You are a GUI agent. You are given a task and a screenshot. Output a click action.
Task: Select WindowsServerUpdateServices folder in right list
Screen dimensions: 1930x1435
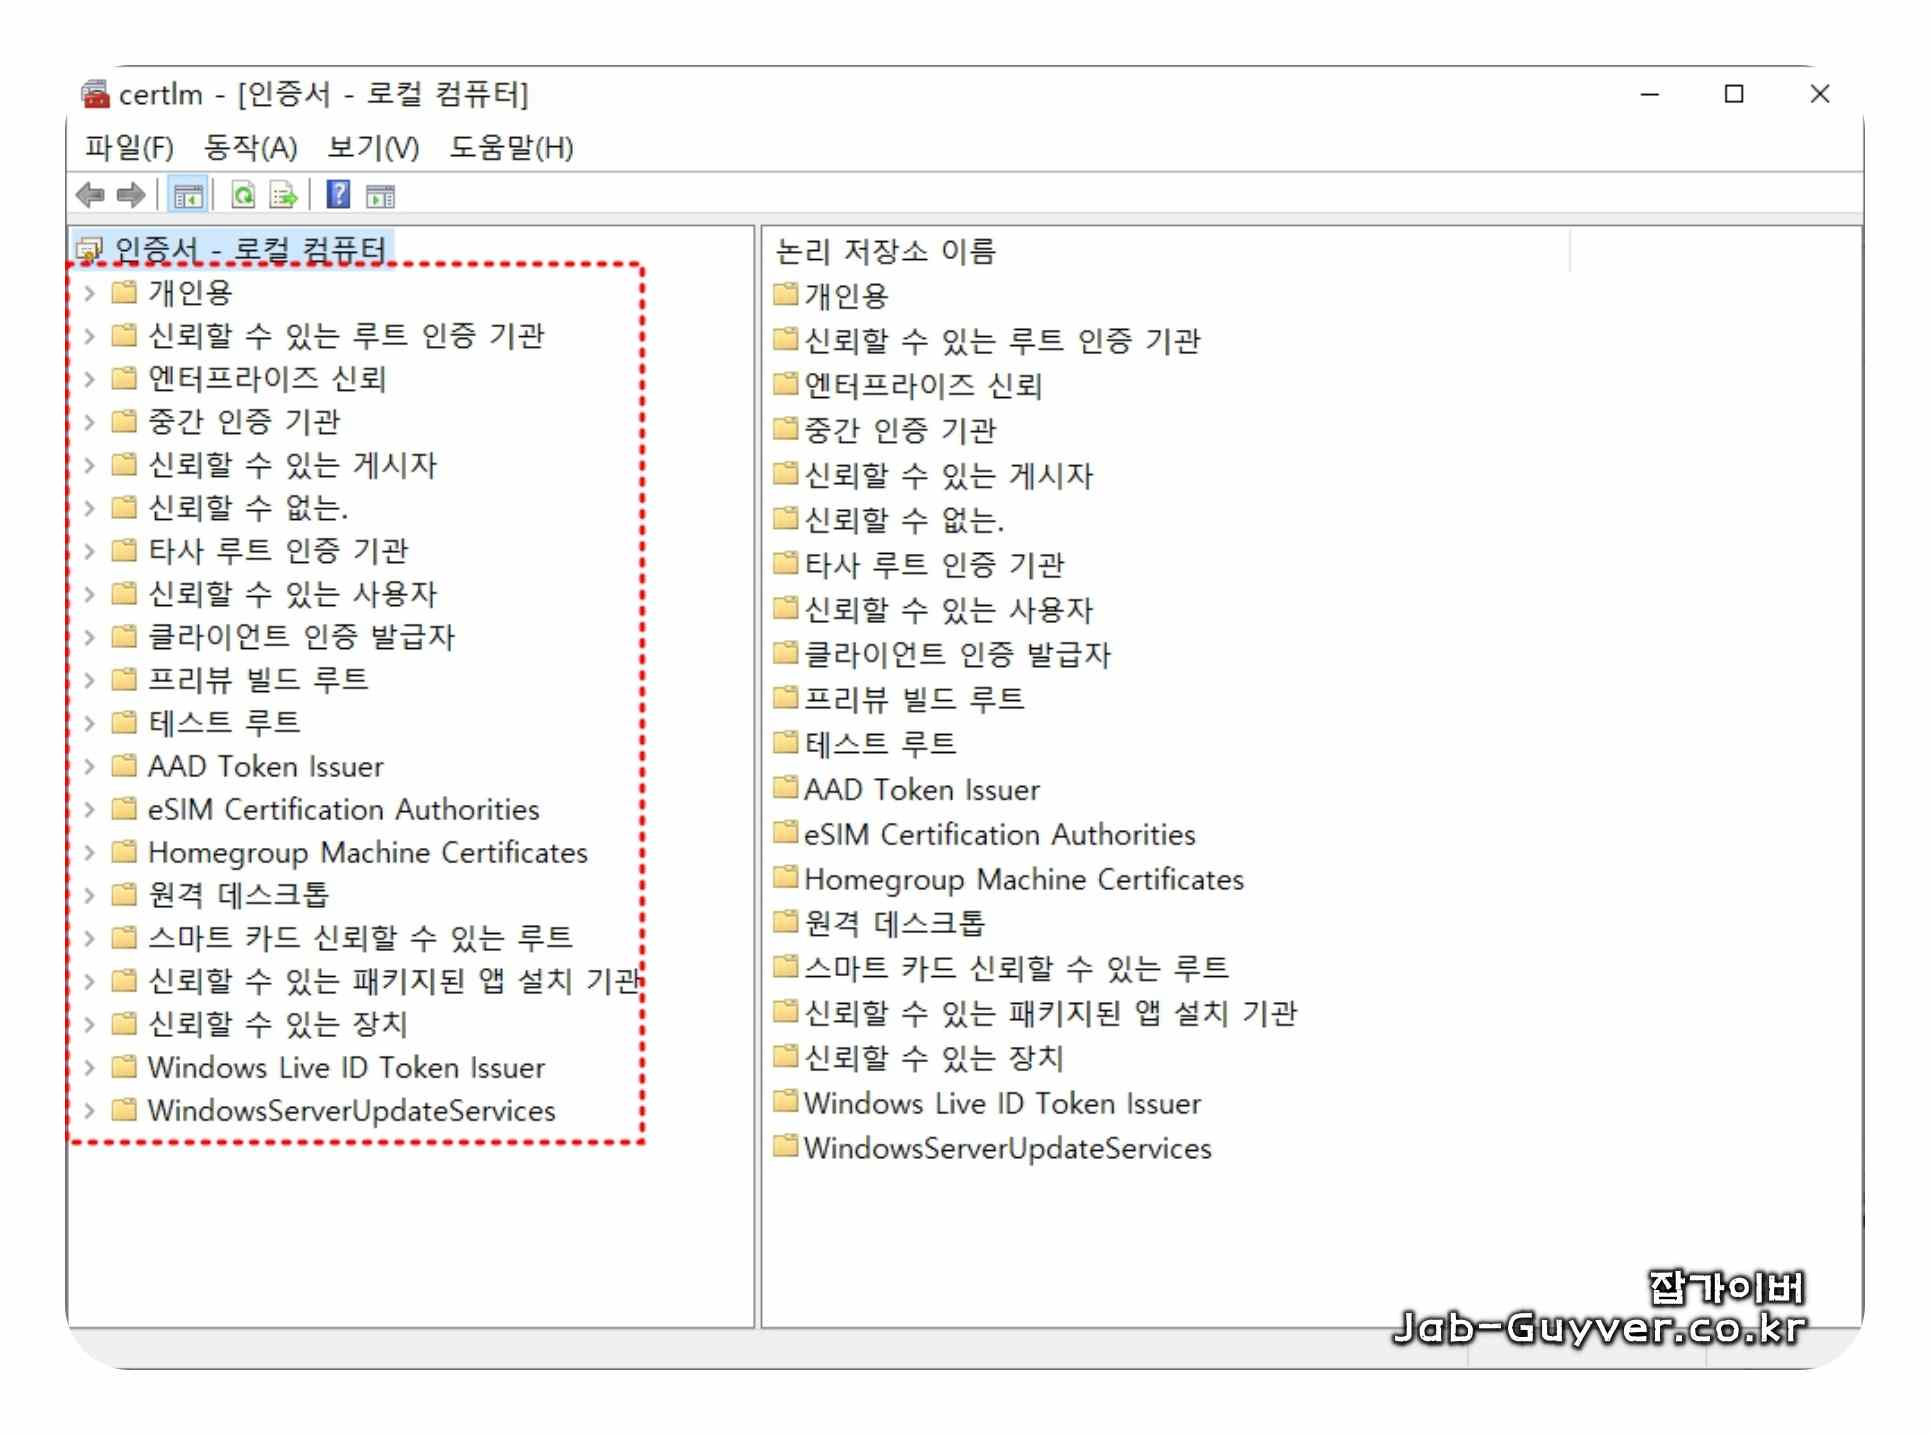[1006, 1148]
